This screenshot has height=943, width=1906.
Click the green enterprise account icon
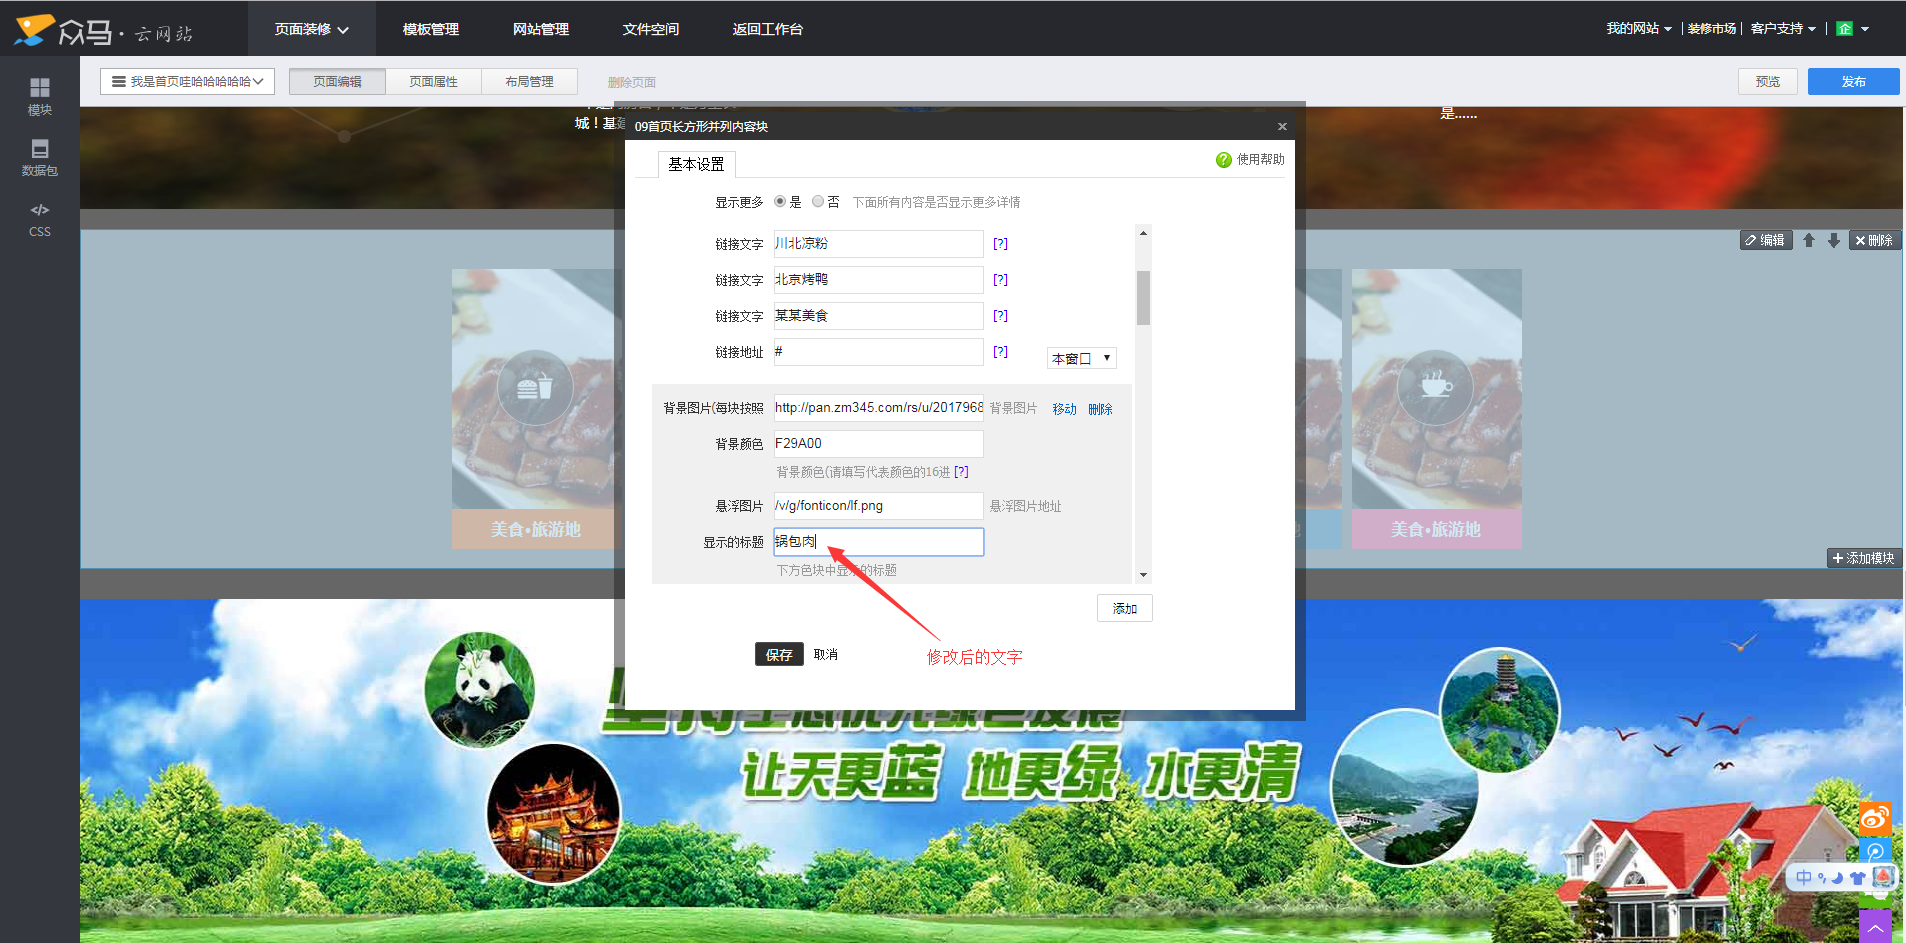1845,29
